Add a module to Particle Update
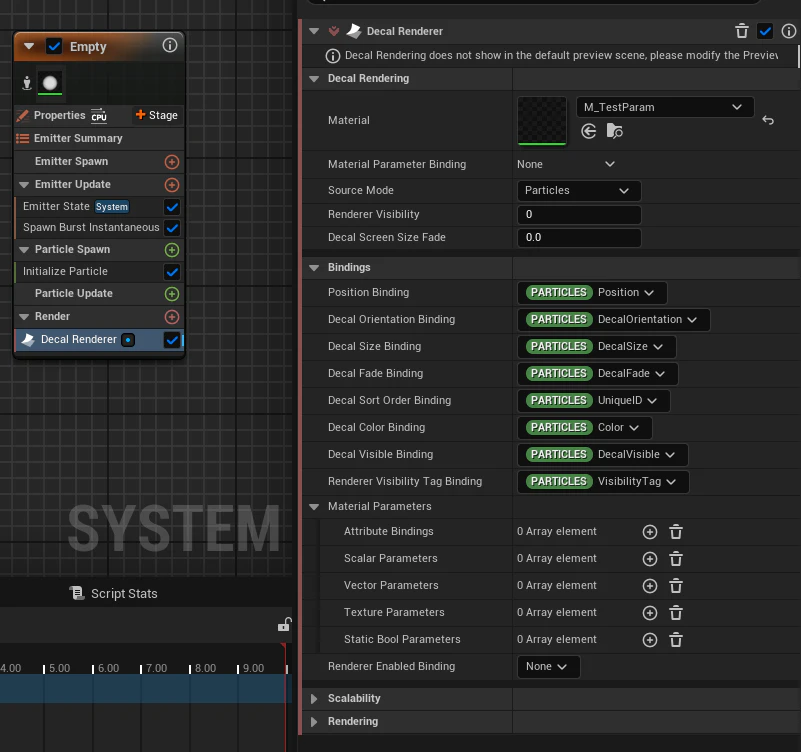801x752 pixels. 172,294
